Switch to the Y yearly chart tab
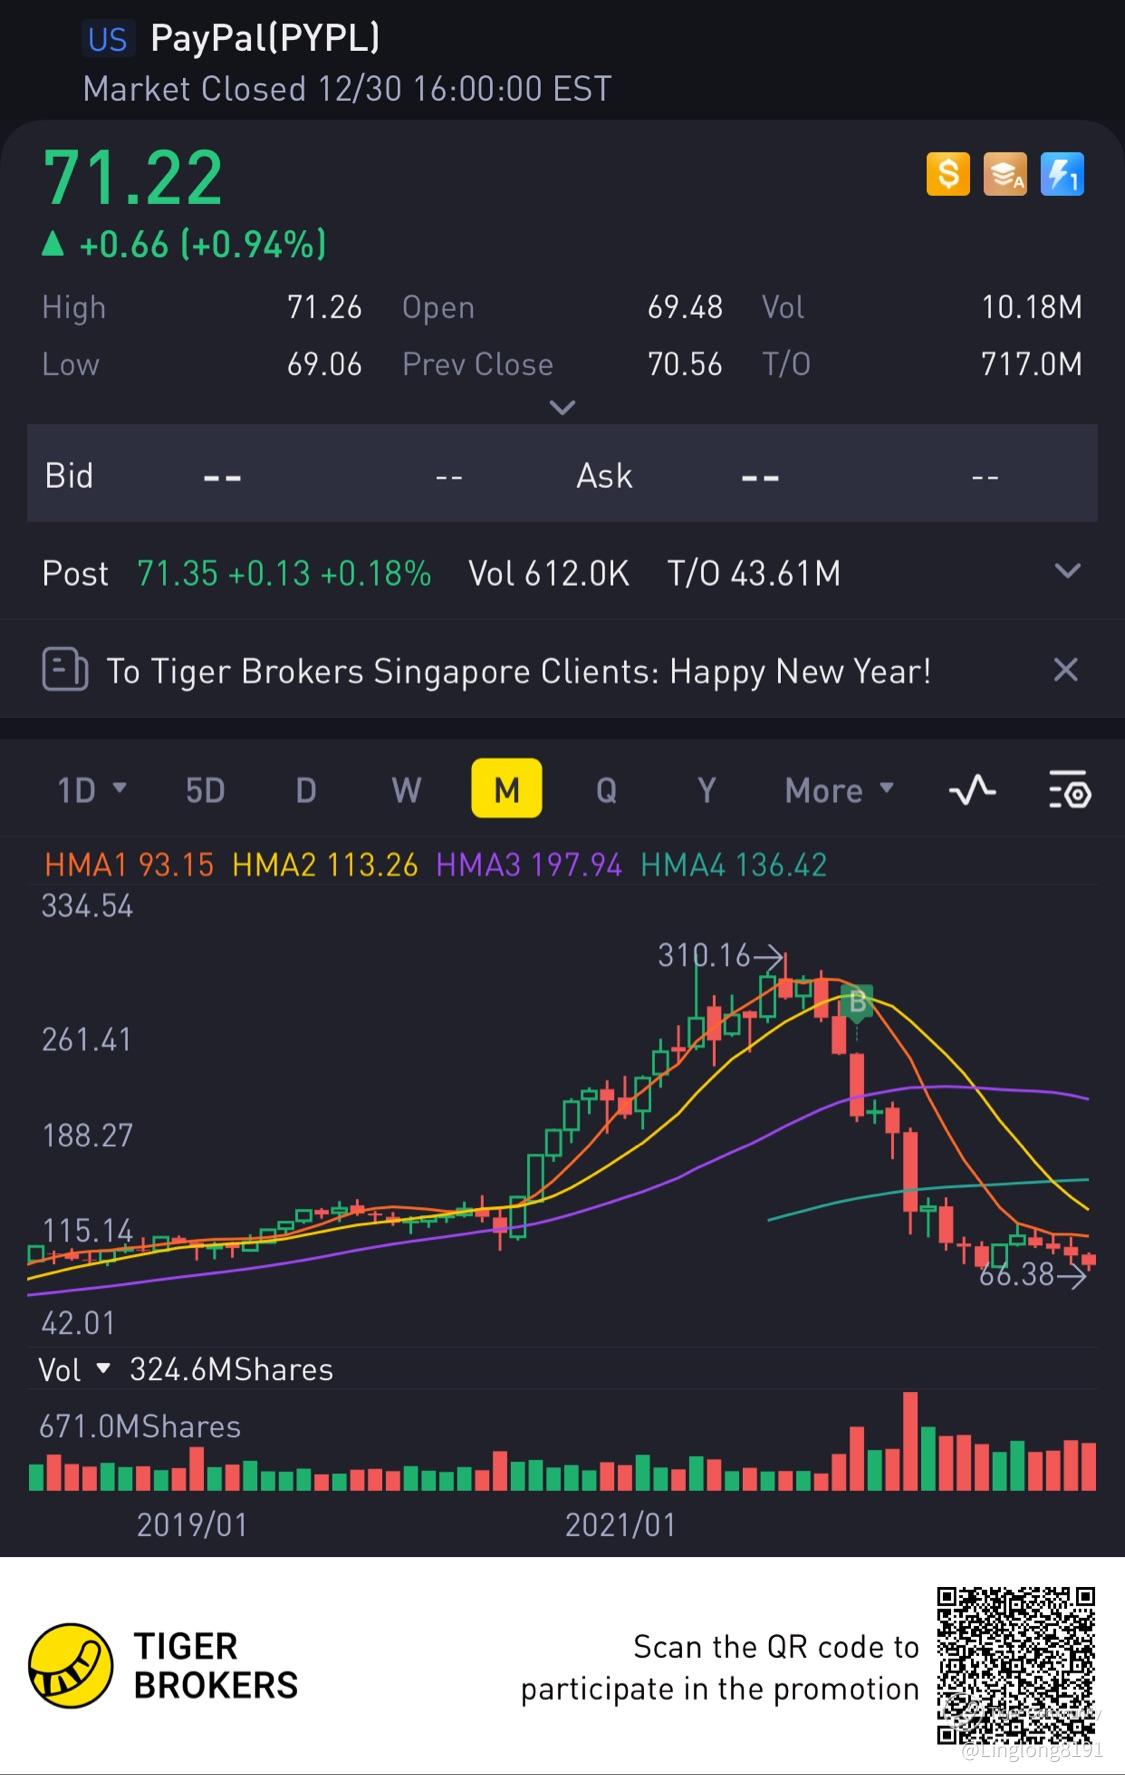Image resolution: width=1125 pixels, height=1775 pixels. click(x=707, y=791)
